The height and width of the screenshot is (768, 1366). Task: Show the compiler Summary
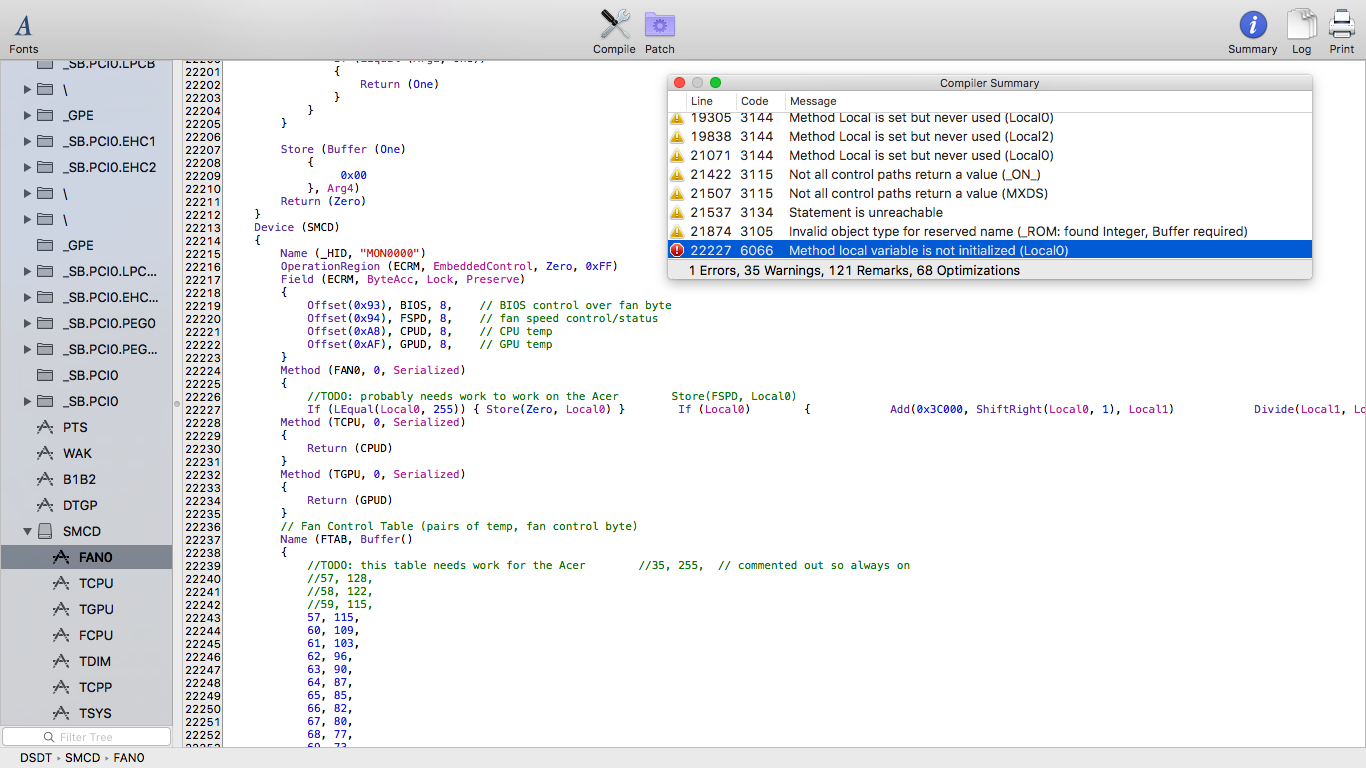pos(1252,31)
